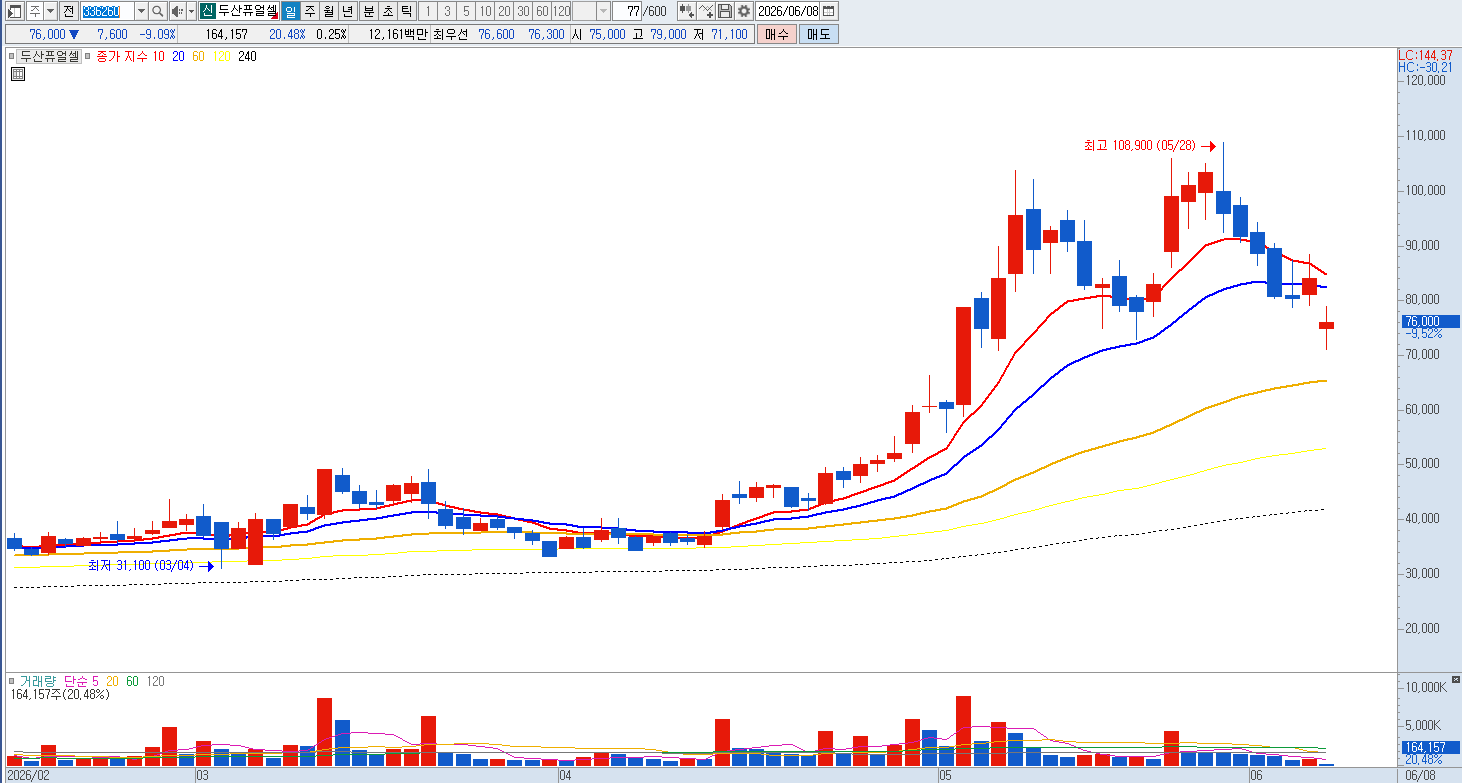
Task: Expand the stock code dropdown arrow
Action: (141, 11)
